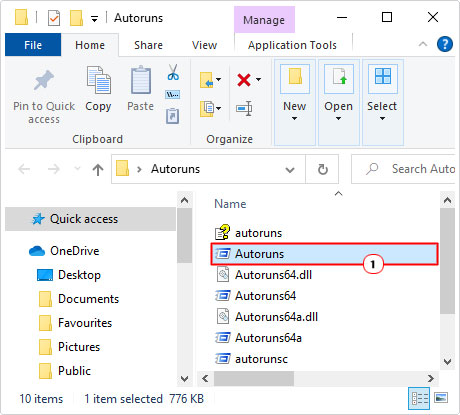Click navigation pane scroll down arrow
This screenshot has width=460, height=415.
[x=184, y=379]
